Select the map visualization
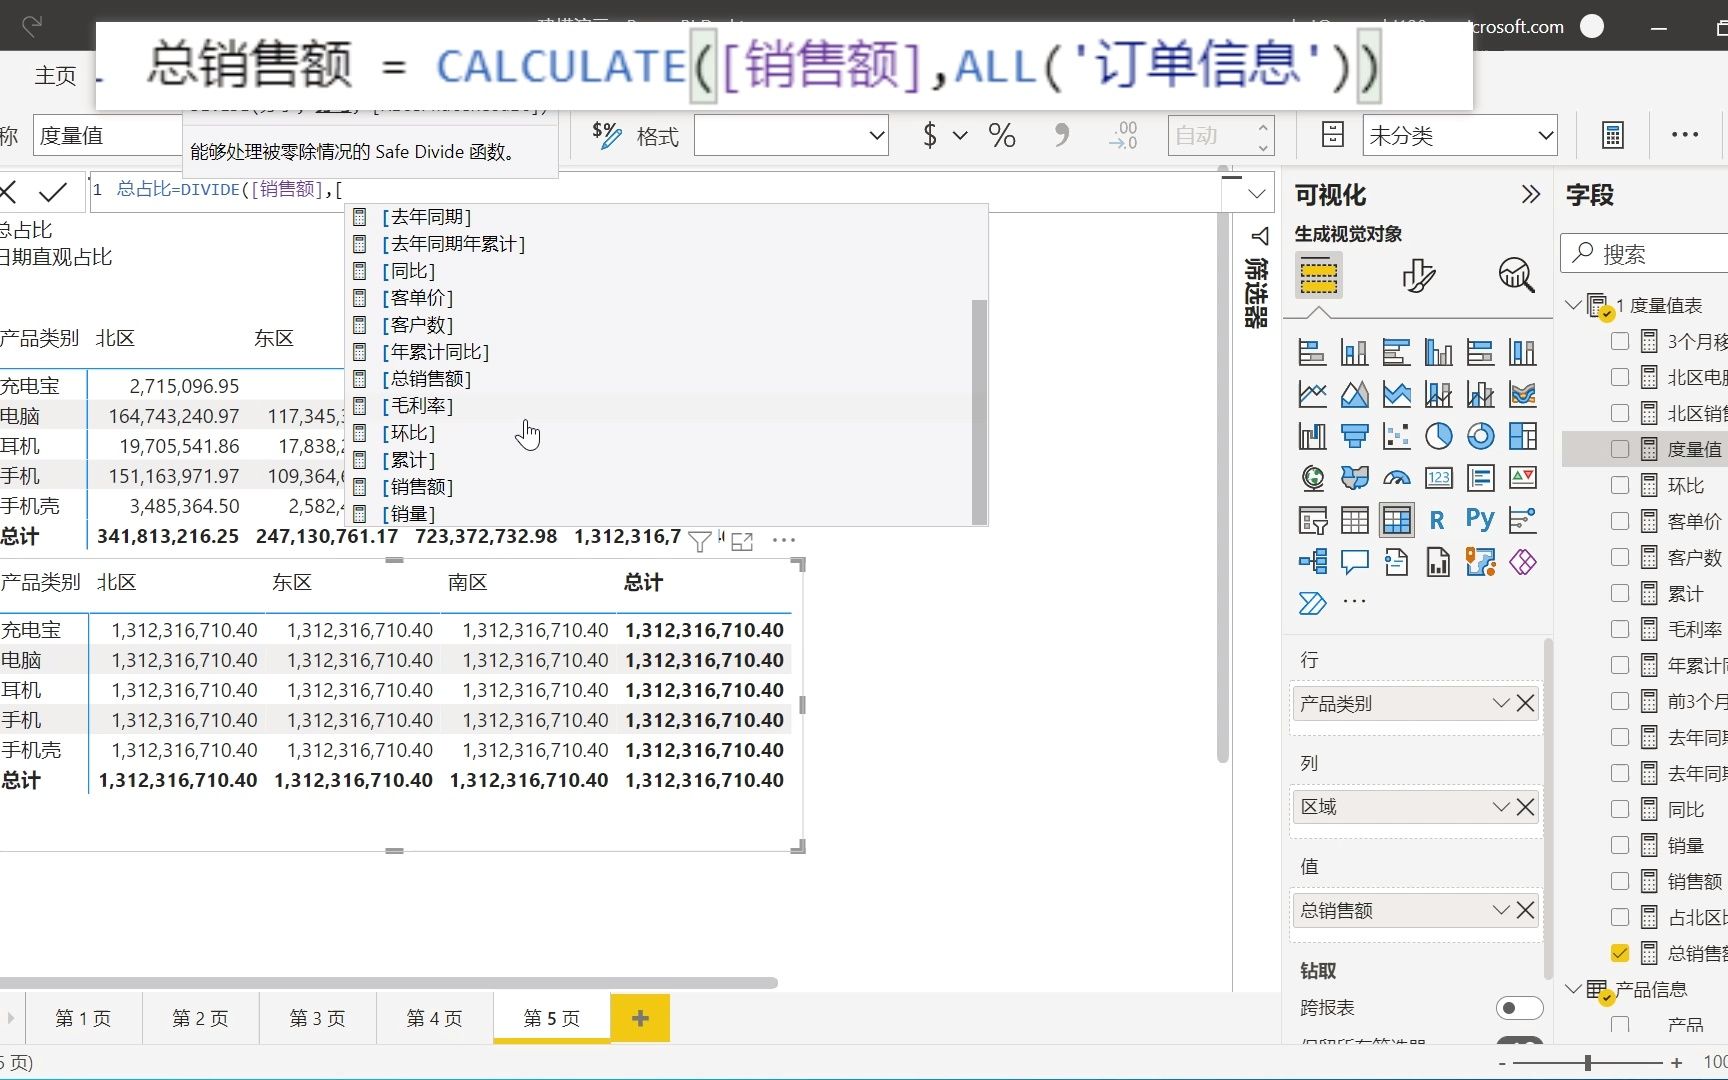Viewport: 1728px width, 1080px height. click(x=1312, y=477)
